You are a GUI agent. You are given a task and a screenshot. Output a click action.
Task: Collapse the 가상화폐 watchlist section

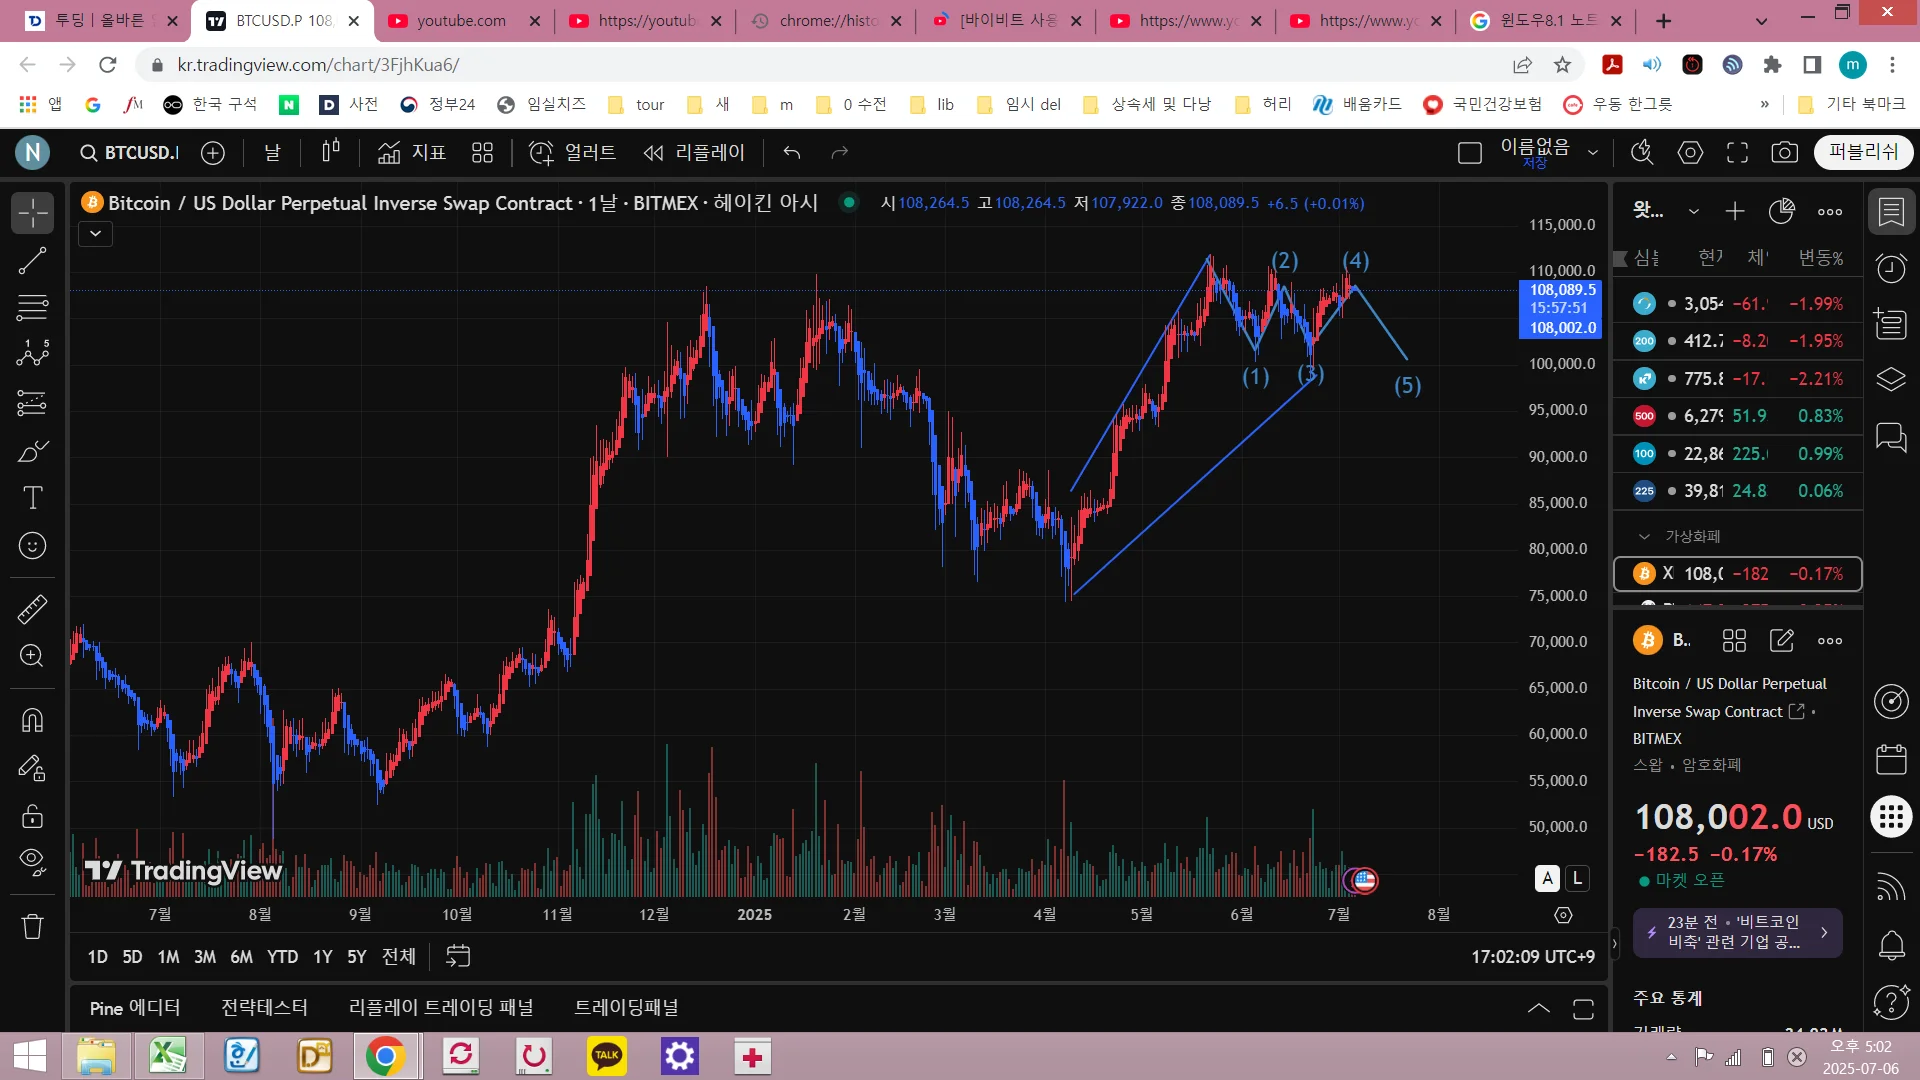(x=1644, y=537)
